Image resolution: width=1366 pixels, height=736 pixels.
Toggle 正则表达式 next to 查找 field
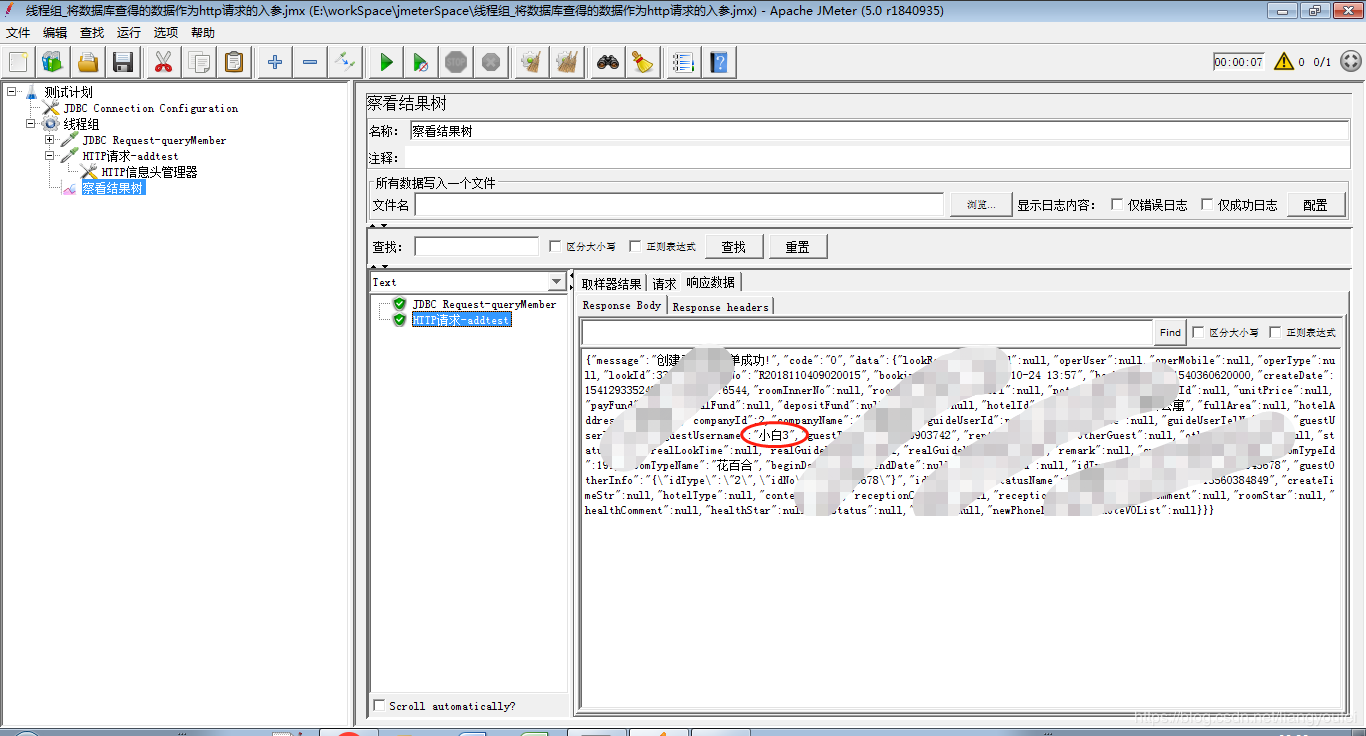[635, 246]
